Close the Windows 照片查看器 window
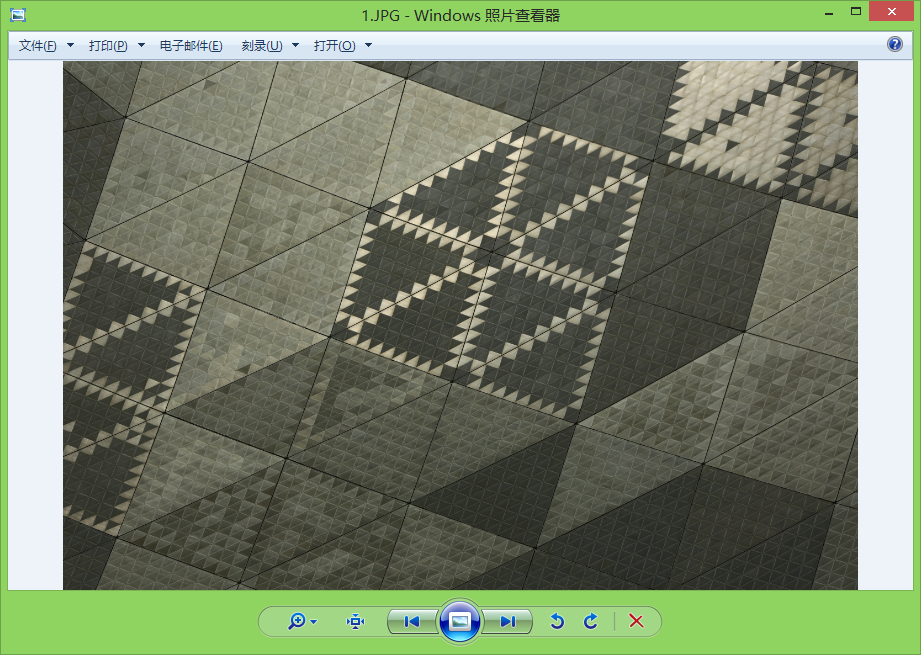 [x=893, y=12]
